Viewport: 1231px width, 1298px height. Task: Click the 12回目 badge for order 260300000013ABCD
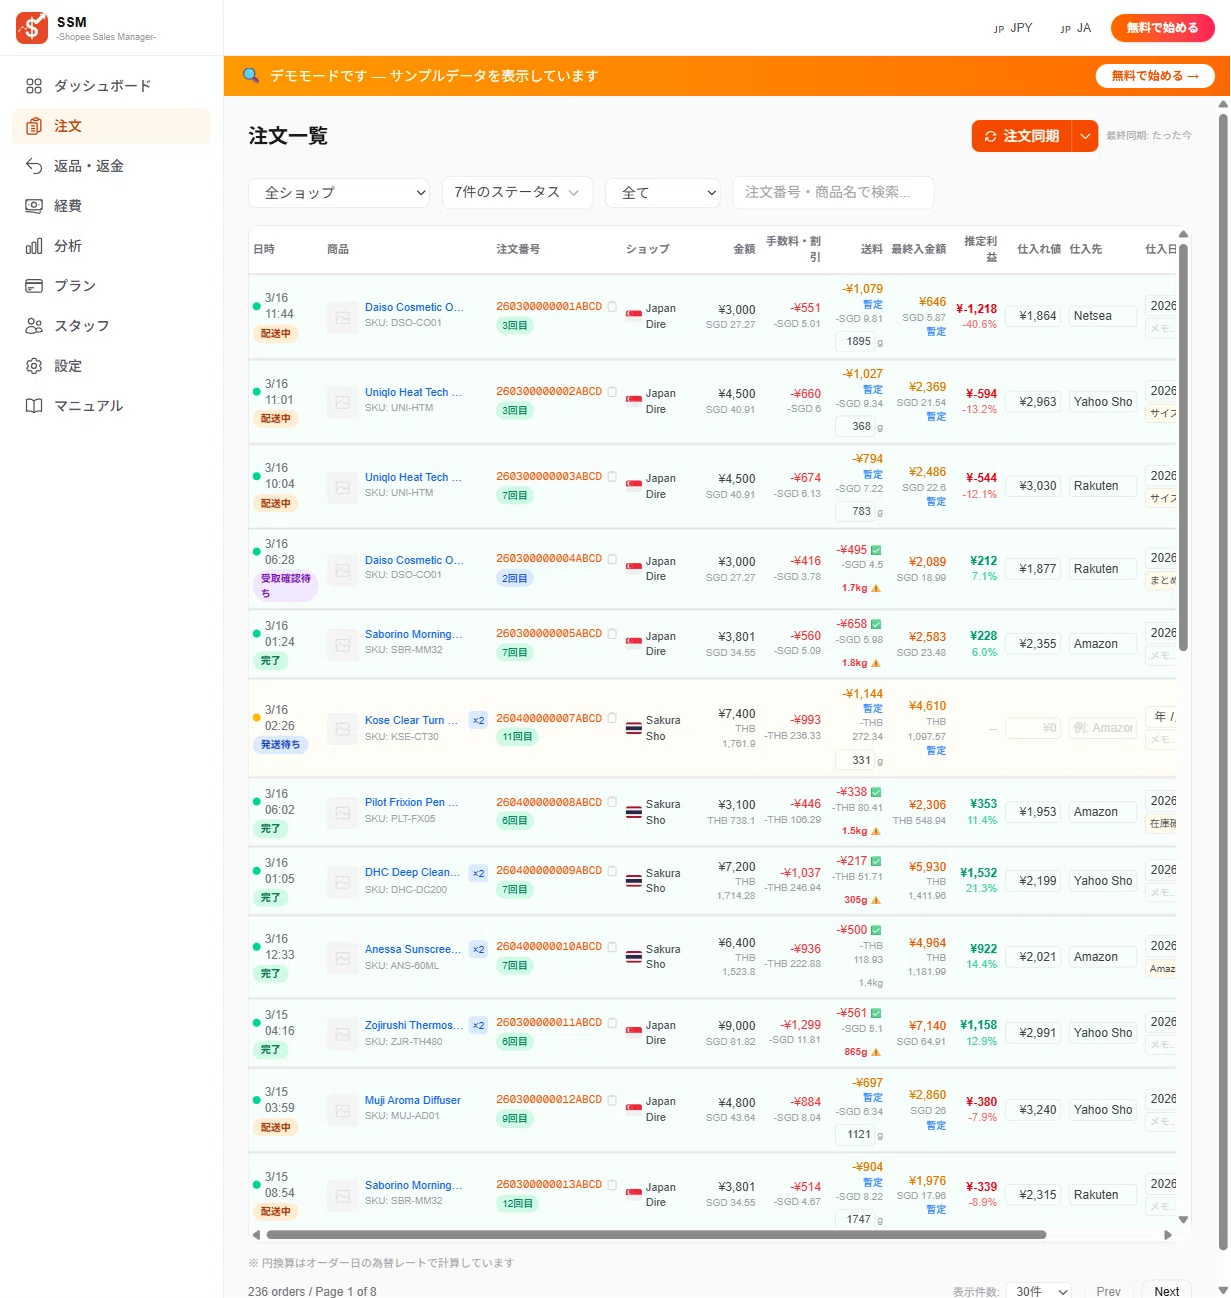[518, 1203]
